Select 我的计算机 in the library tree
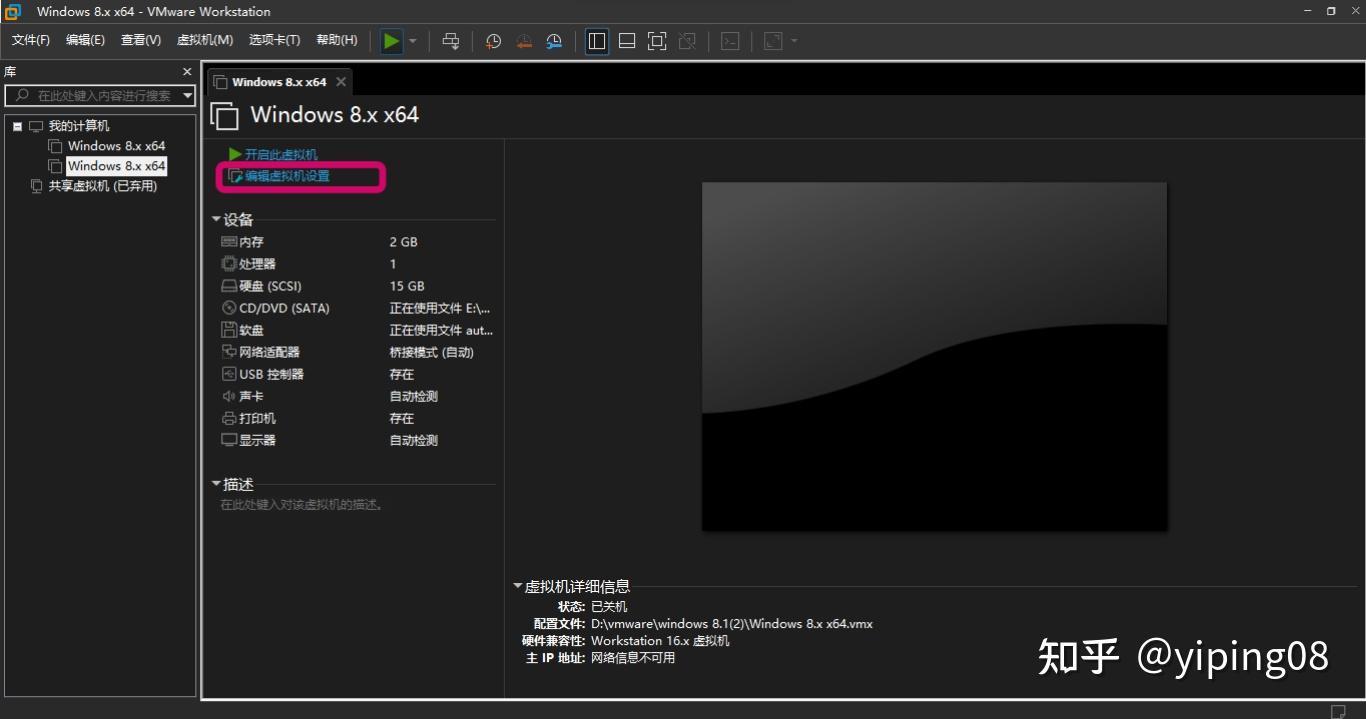Screen dimensions: 1366x719 click(79, 126)
